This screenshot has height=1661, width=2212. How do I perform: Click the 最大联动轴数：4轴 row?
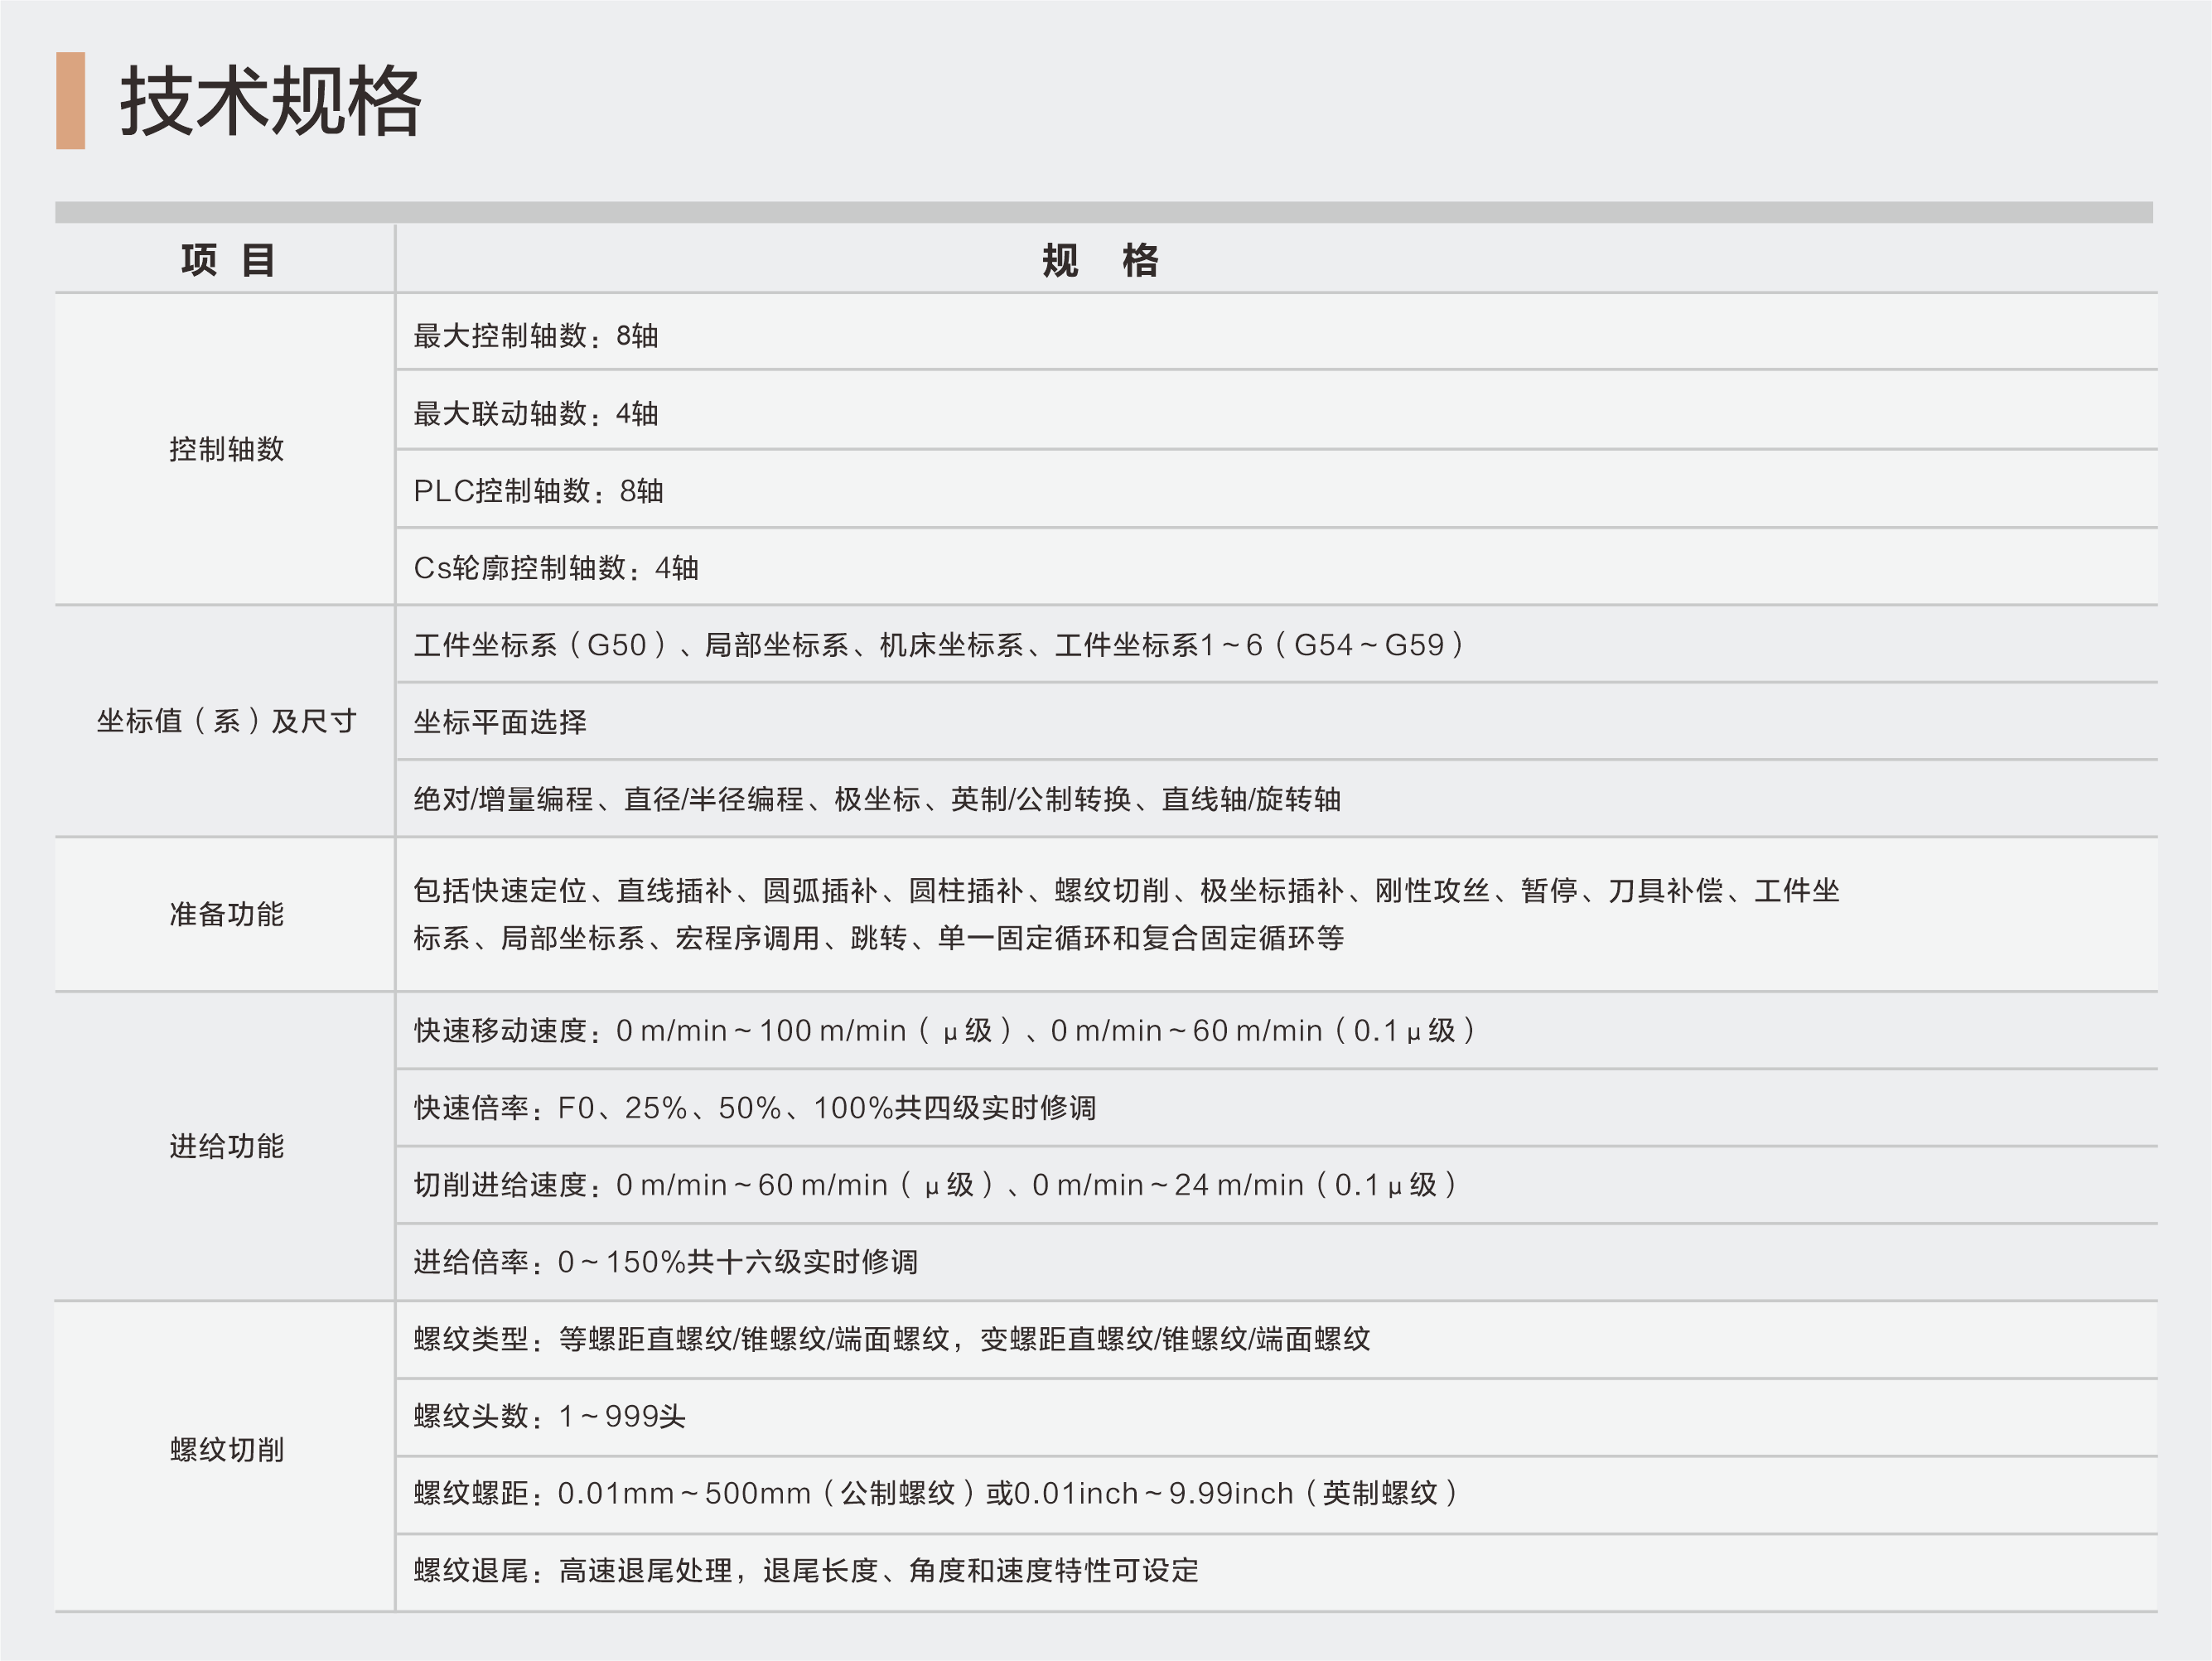click(536, 413)
